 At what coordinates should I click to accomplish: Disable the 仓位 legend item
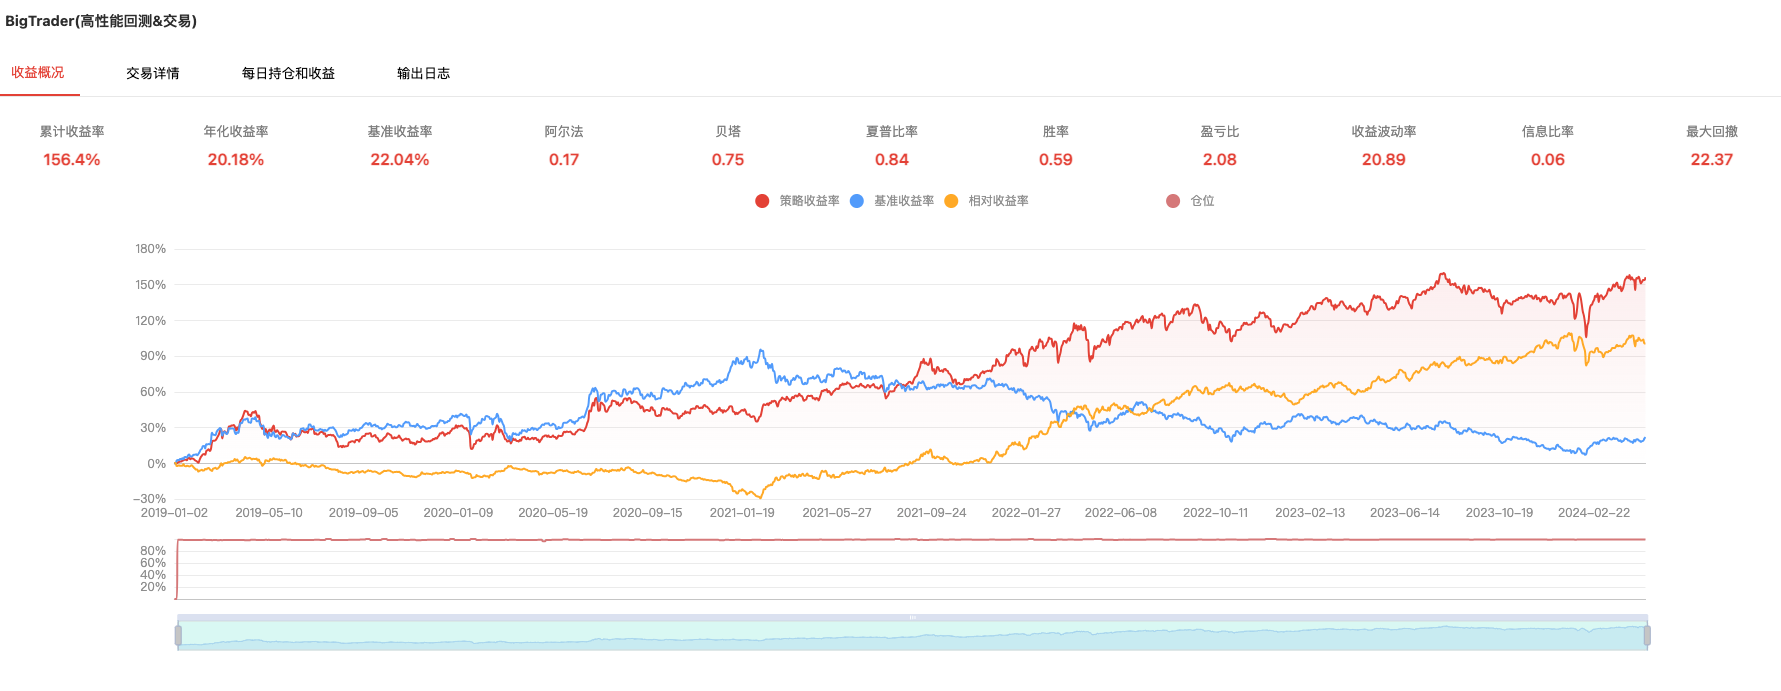pyautogui.click(x=1173, y=201)
